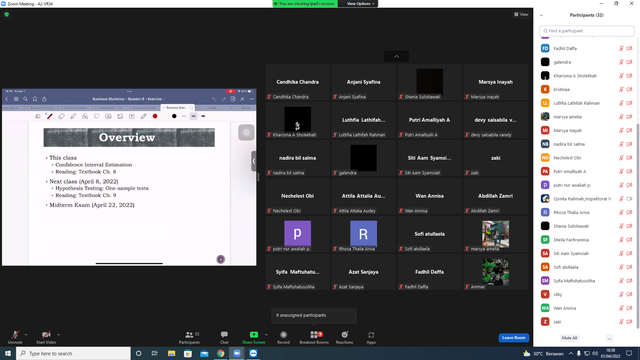Click the camera icon beside Qonita Rahmah
Image resolution: width=640 pixels, height=360 pixels.
[629, 199]
